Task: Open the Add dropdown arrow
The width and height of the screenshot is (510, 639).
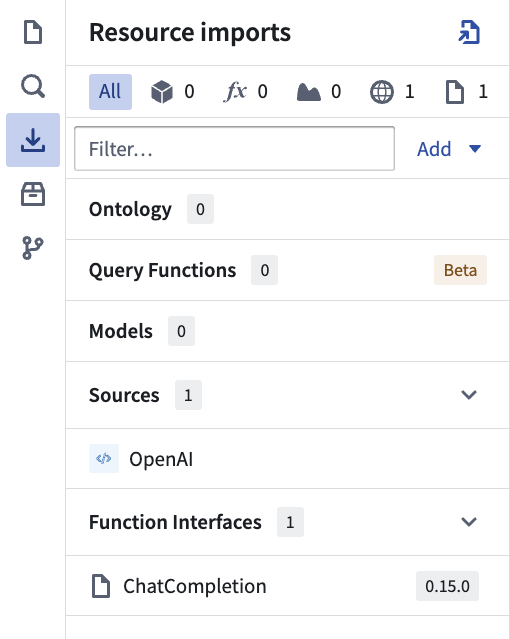Action: (475, 149)
